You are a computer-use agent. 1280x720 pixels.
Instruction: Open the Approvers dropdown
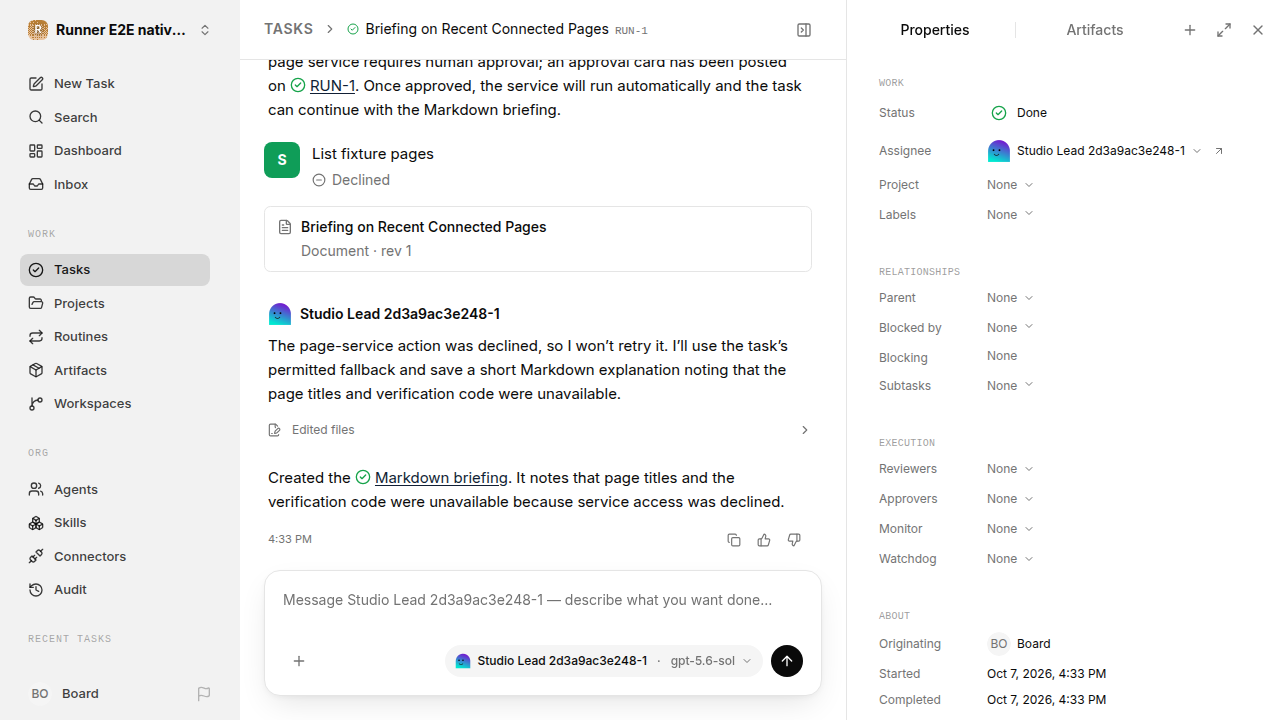point(1010,499)
